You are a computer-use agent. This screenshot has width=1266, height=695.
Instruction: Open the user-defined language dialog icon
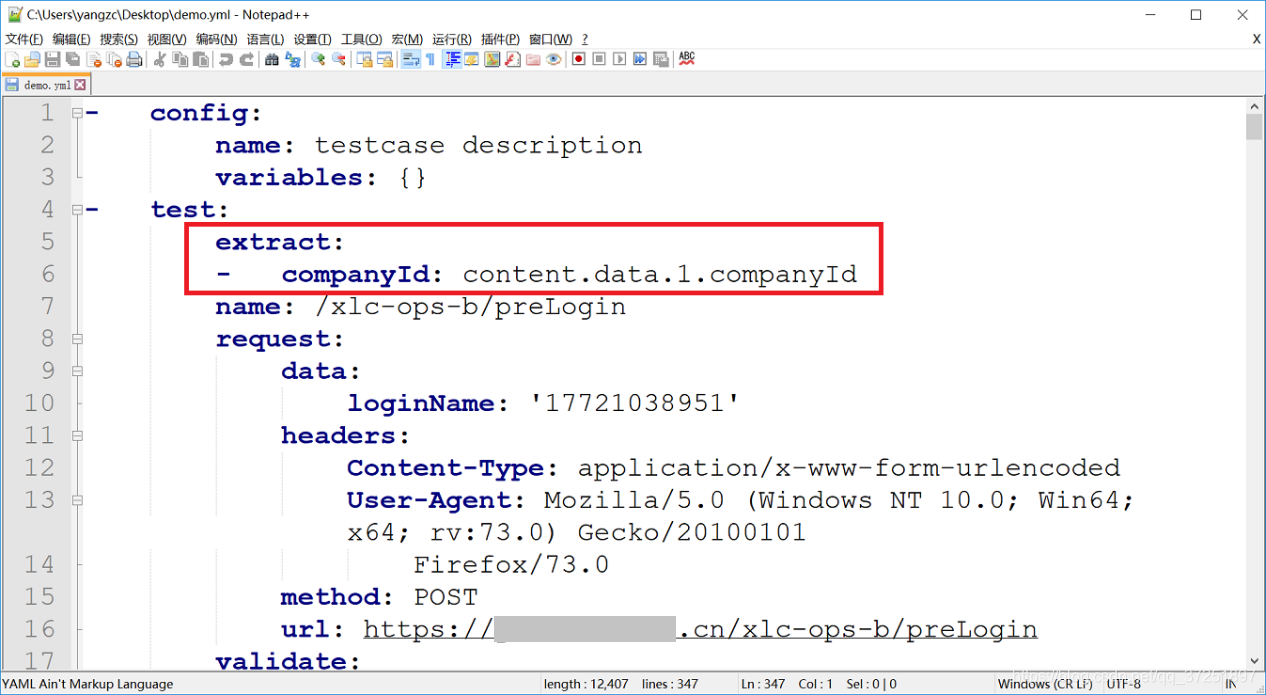pos(471,60)
